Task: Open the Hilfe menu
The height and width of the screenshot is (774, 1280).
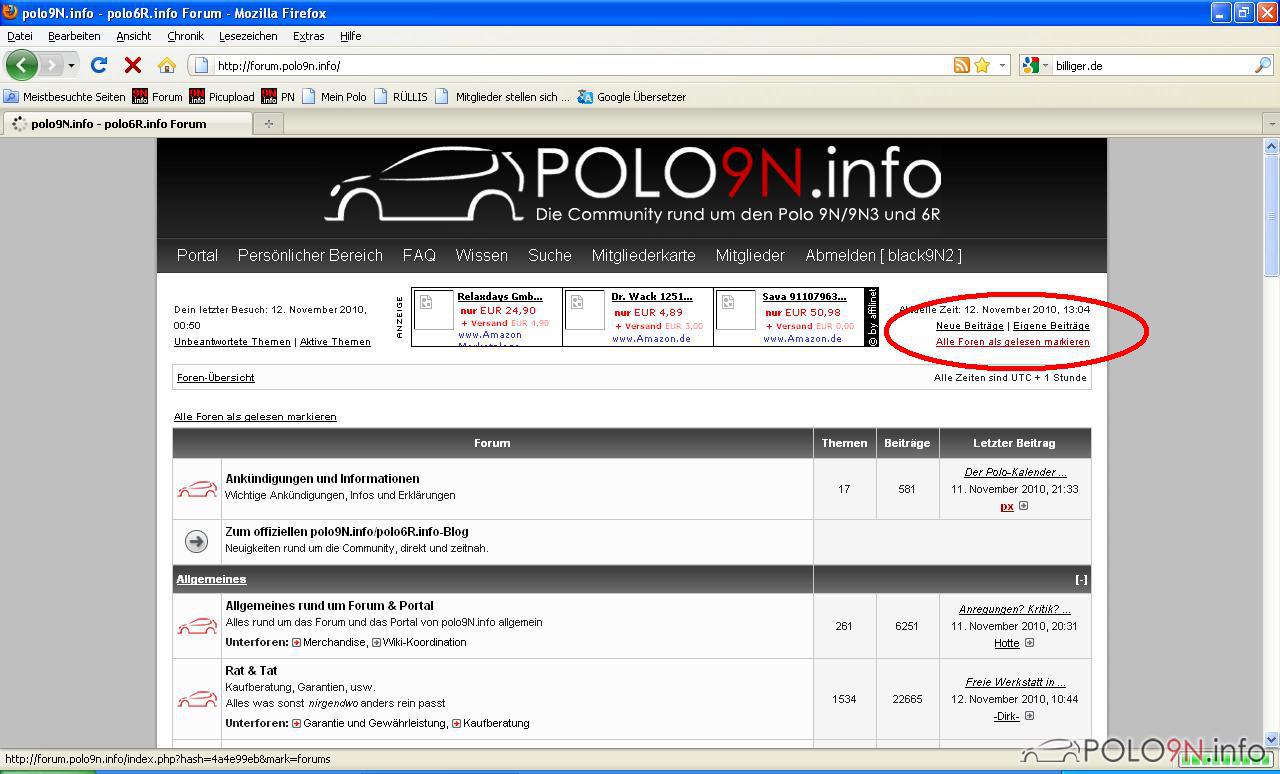Action: (x=350, y=36)
